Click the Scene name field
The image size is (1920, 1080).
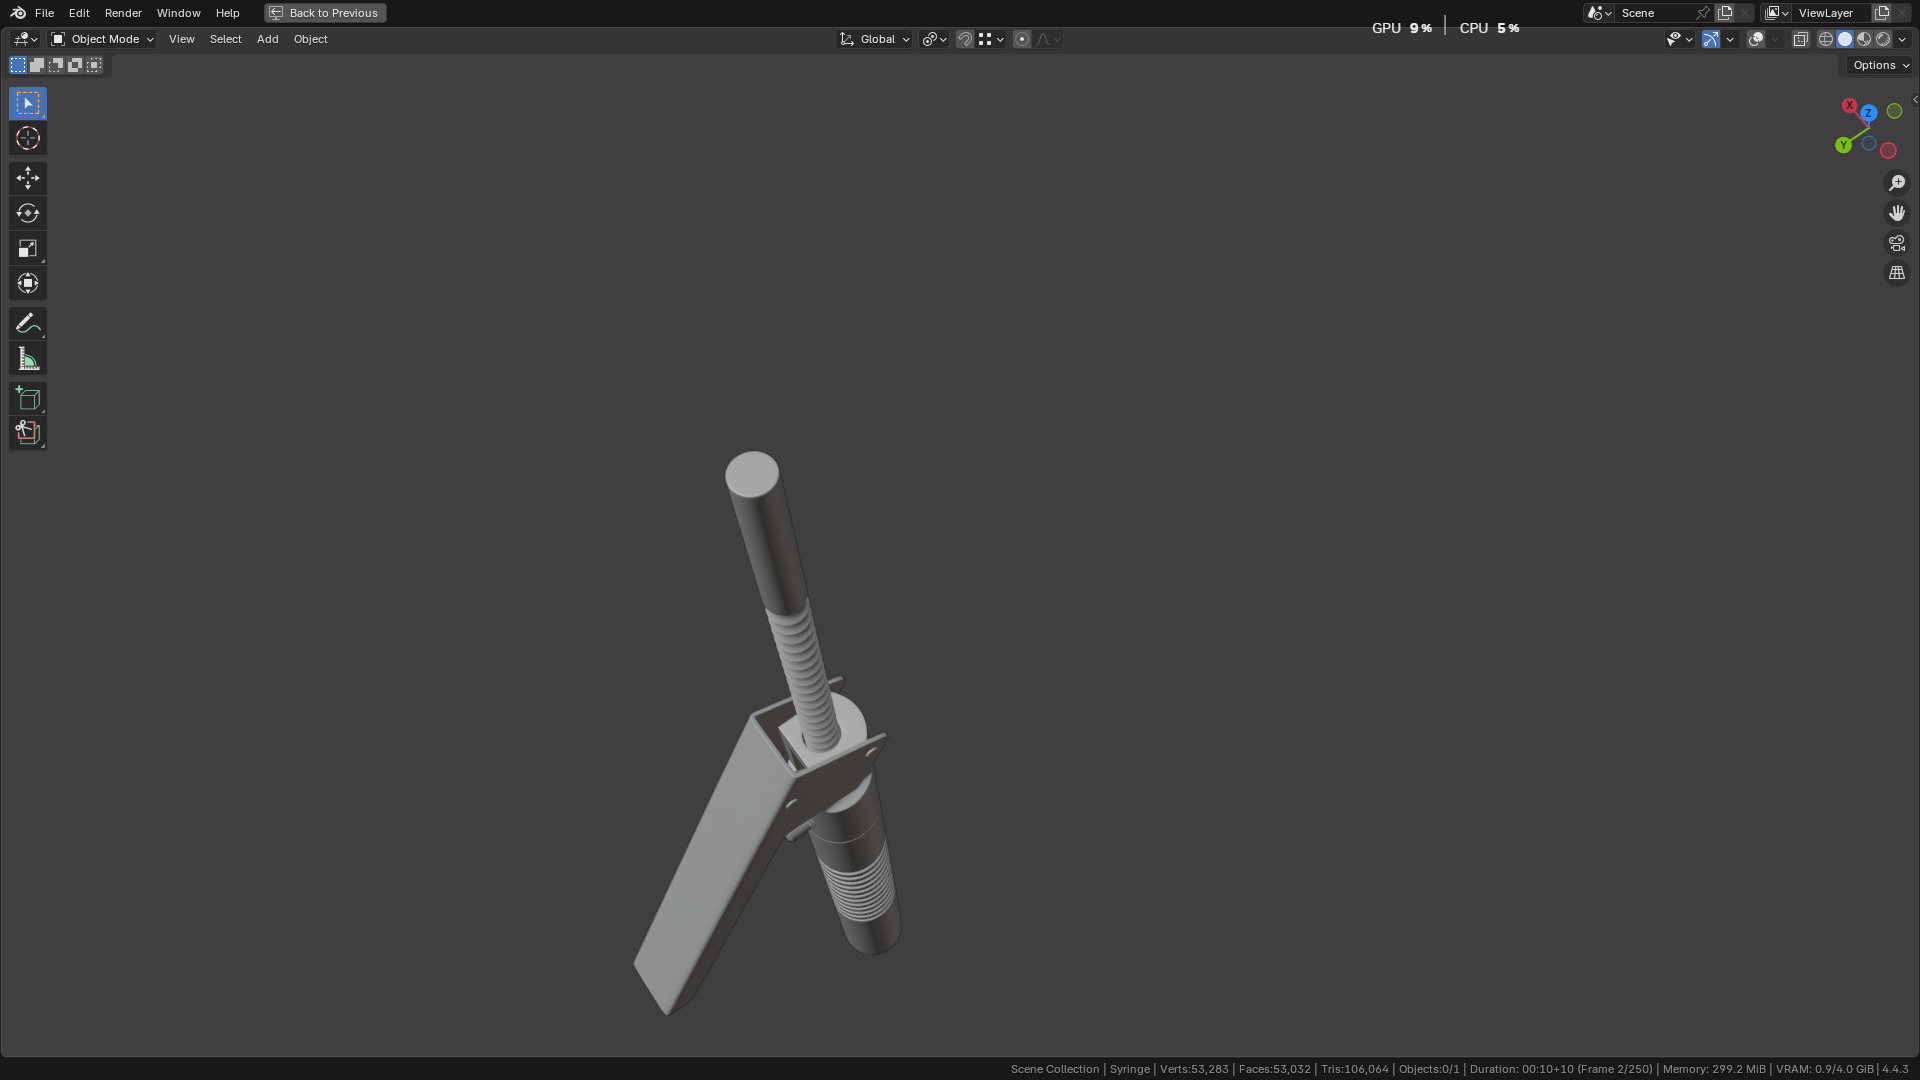click(x=1655, y=13)
